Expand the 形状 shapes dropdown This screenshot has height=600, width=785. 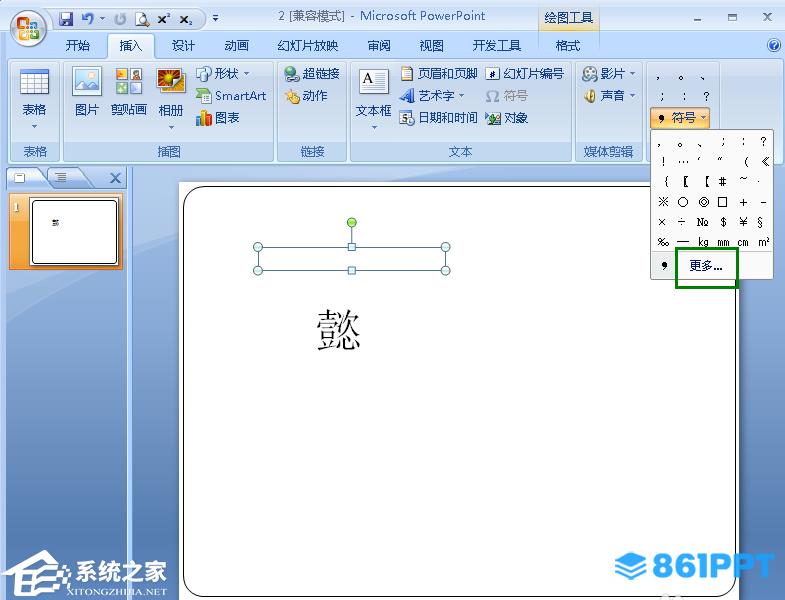(246, 74)
